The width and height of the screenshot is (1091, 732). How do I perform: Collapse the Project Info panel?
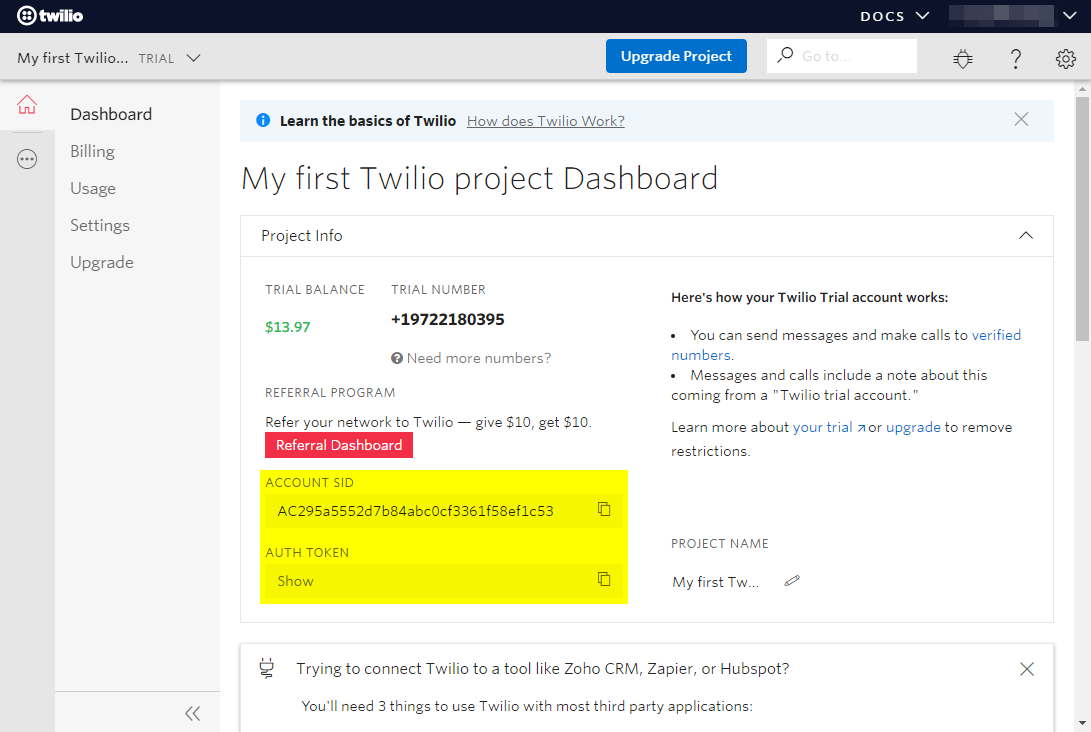(x=1025, y=236)
